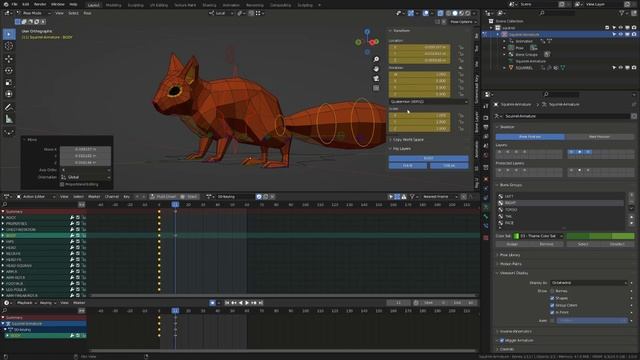This screenshot has width=640, height=360.
Task: Select the Select Box tool
Action: pyautogui.click(x=9, y=34)
